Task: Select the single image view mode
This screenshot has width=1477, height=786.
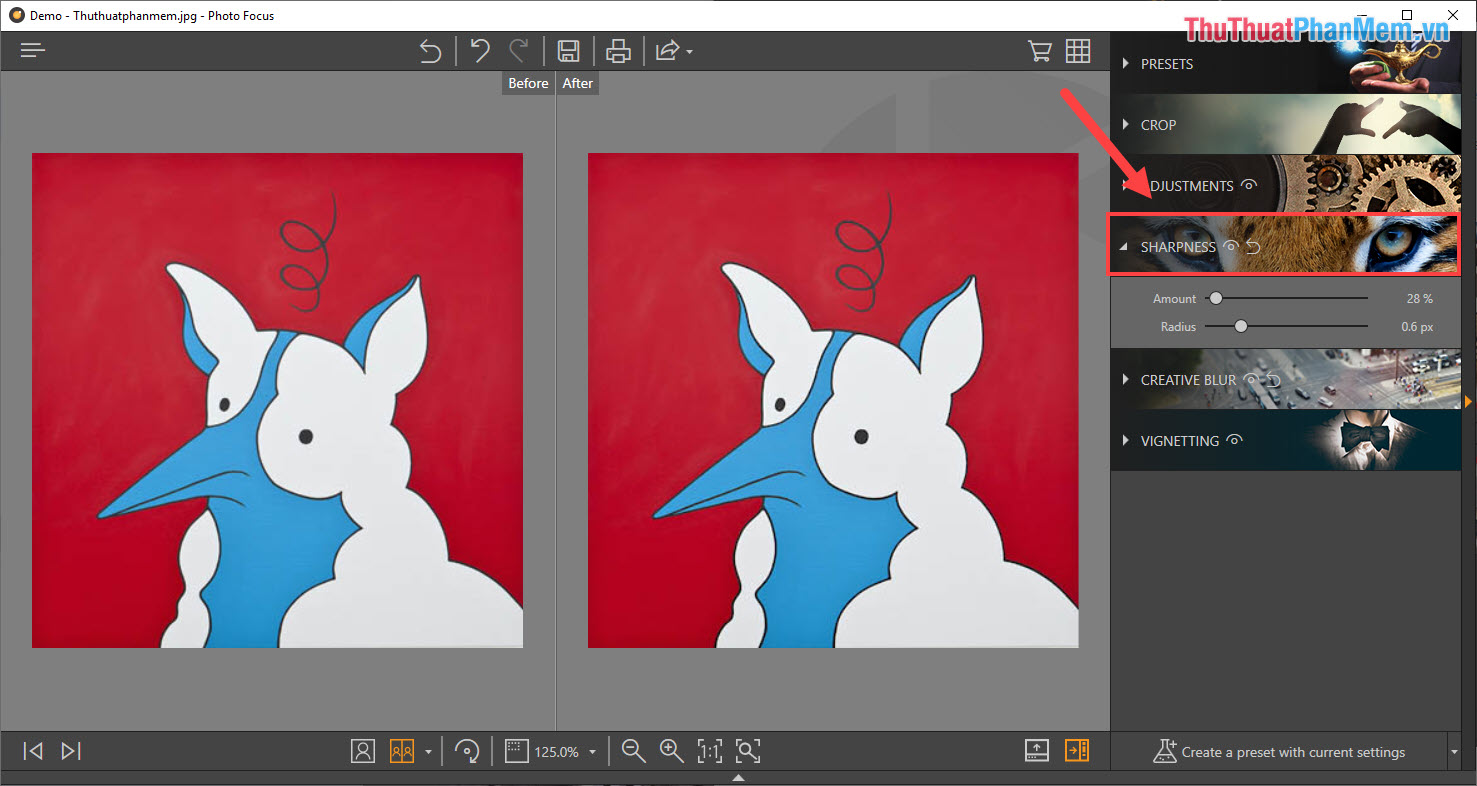Action: click(363, 751)
